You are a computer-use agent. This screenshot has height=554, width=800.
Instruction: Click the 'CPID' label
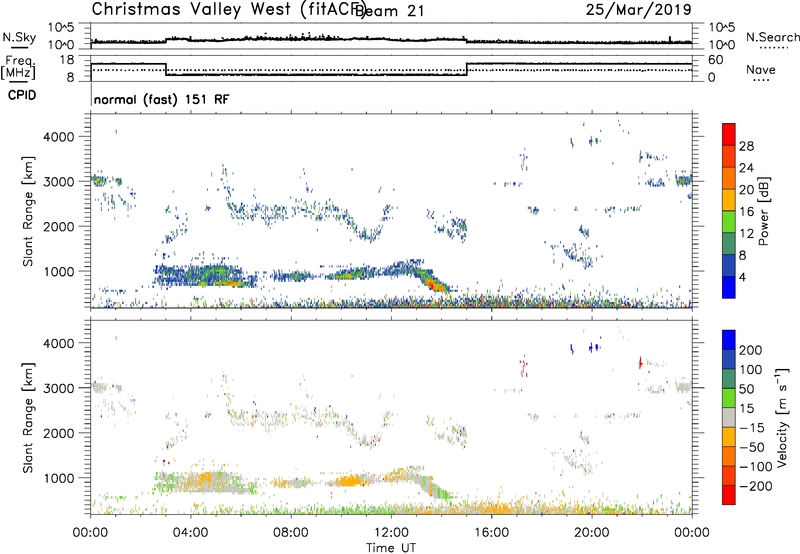22,95
